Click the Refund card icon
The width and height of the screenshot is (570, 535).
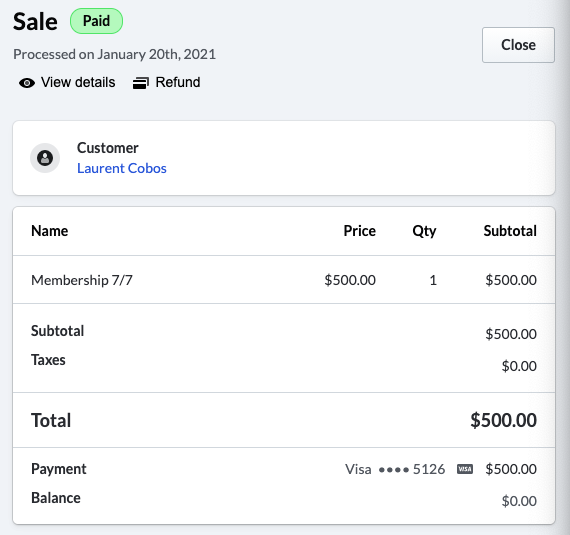(141, 83)
